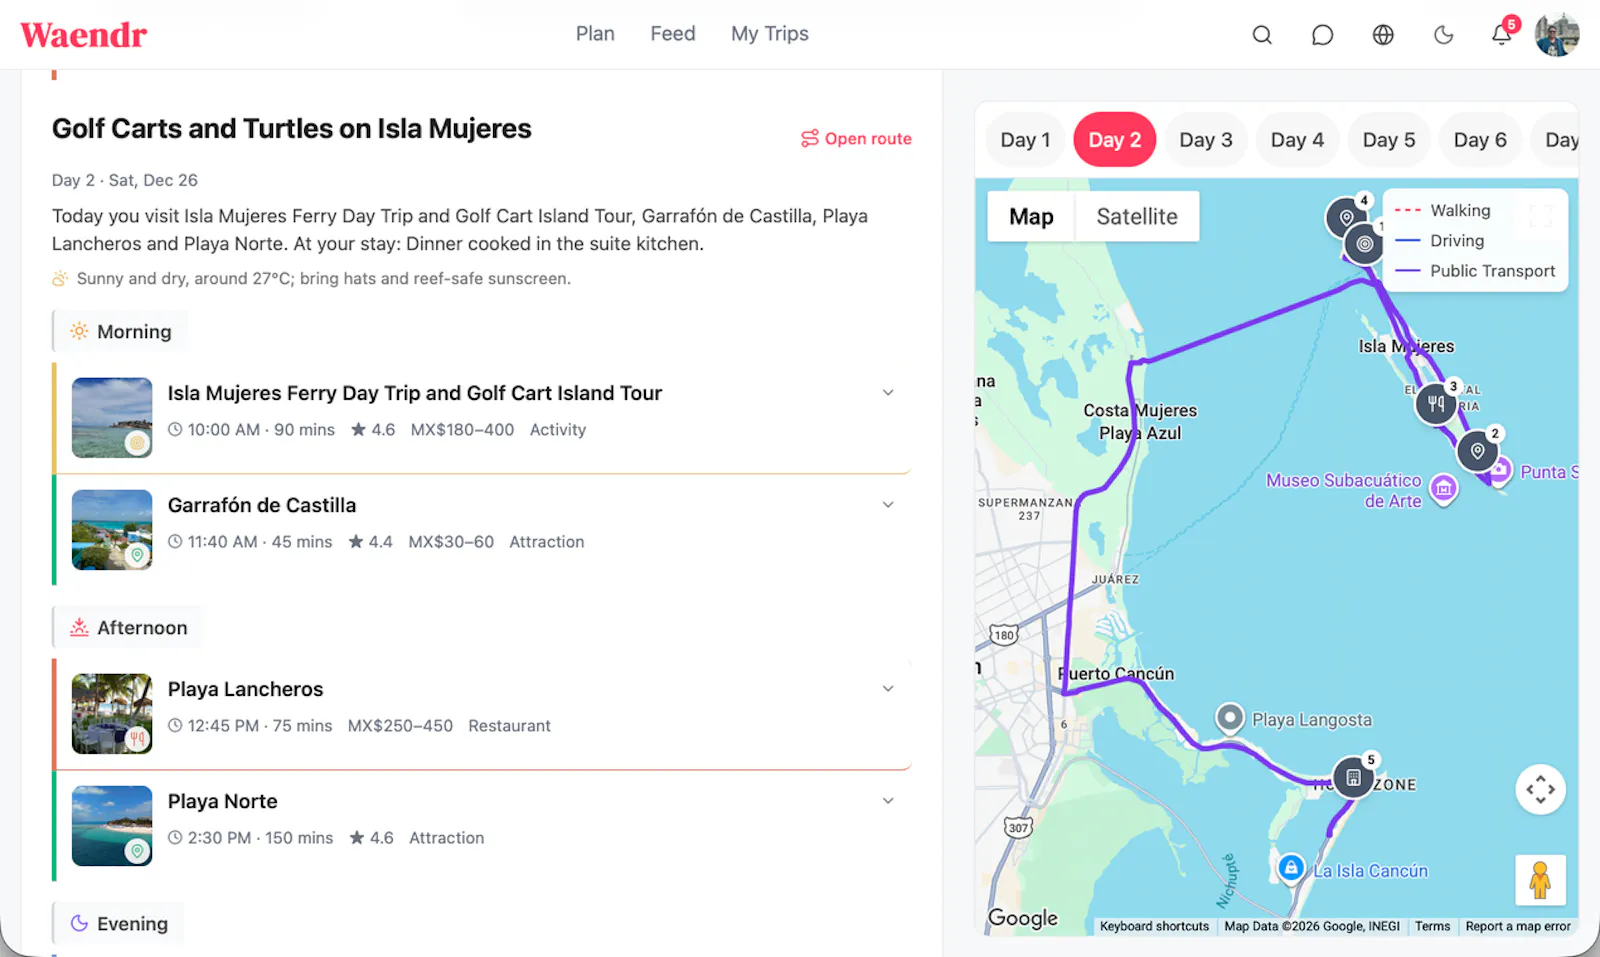
Task: Click the map pan control icon
Action: click(1540, 789)
